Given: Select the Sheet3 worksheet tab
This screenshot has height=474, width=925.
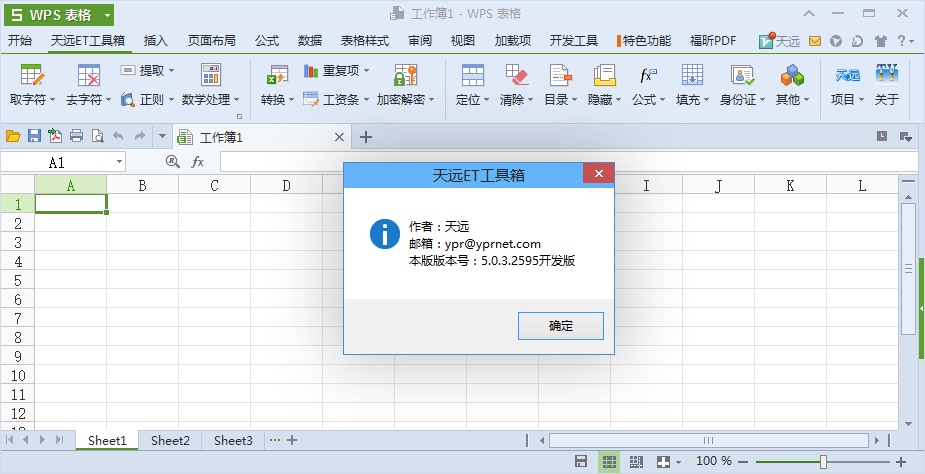Looking at the screenshot, I should [233, 440].
